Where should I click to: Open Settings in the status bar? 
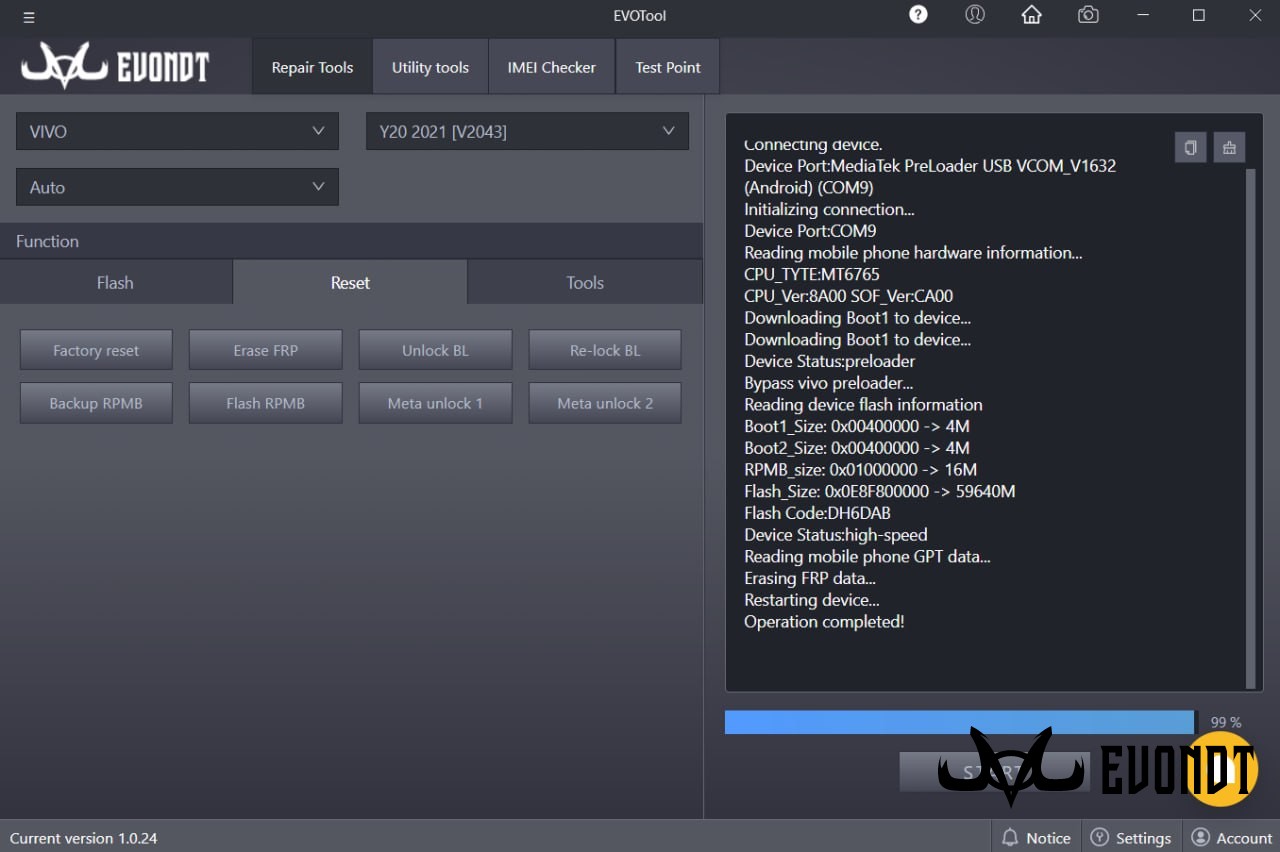[1131, 838]
